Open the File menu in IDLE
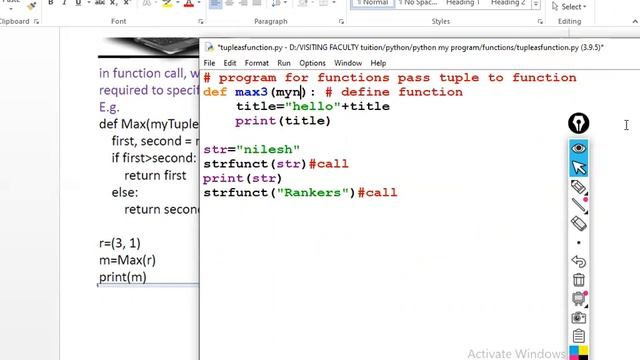 coord(209,63)
